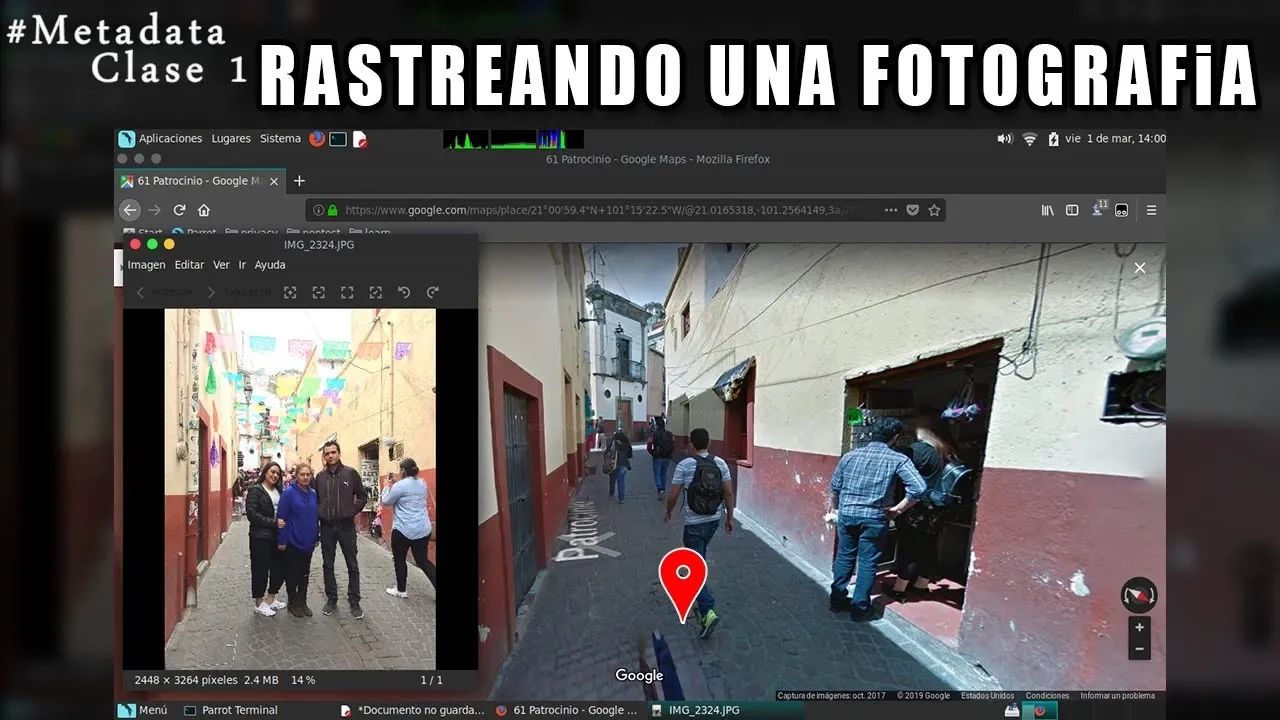Zoom out of the image in viewer
Viewport: 1280px width, 720px height.
tap(318, 292)
